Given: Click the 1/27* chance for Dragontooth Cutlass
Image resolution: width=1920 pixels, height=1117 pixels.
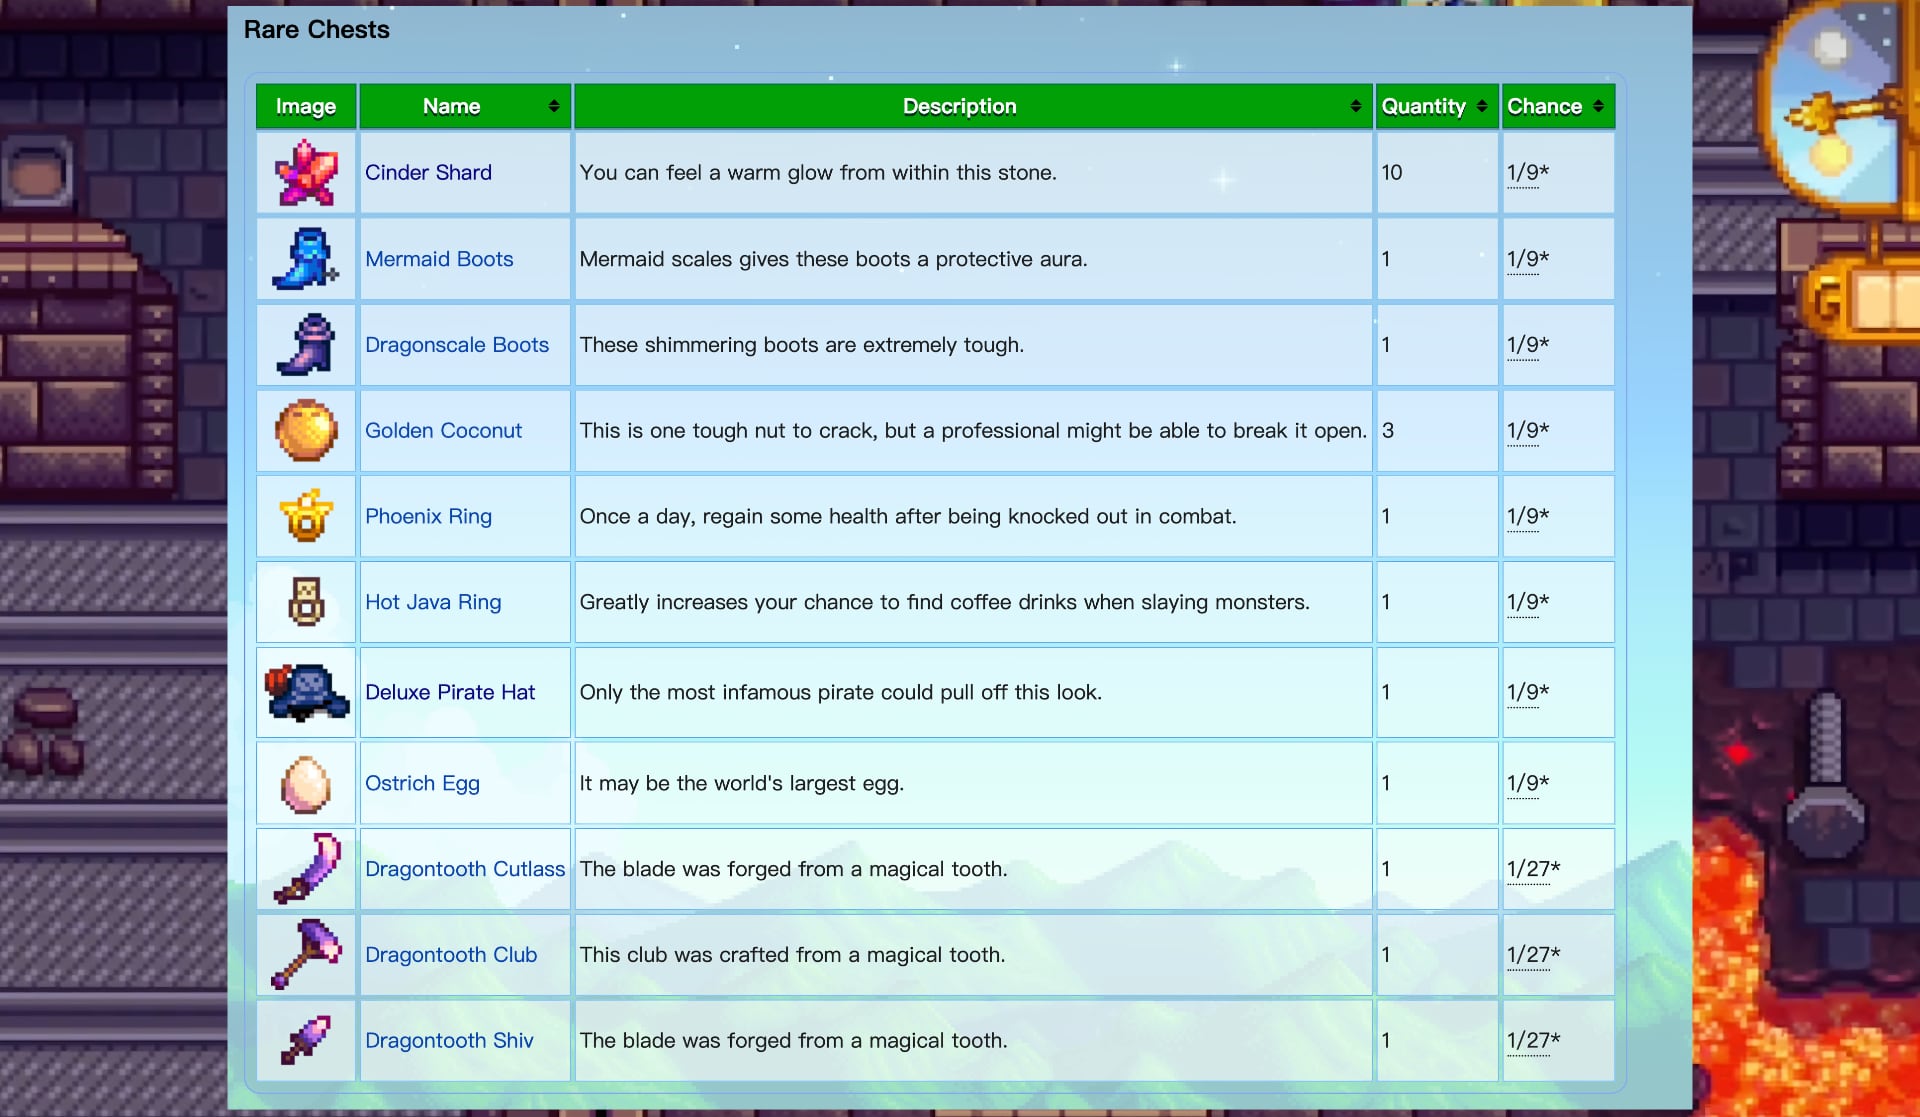Looking at the screenshot, I should [x=1534, y=869].
